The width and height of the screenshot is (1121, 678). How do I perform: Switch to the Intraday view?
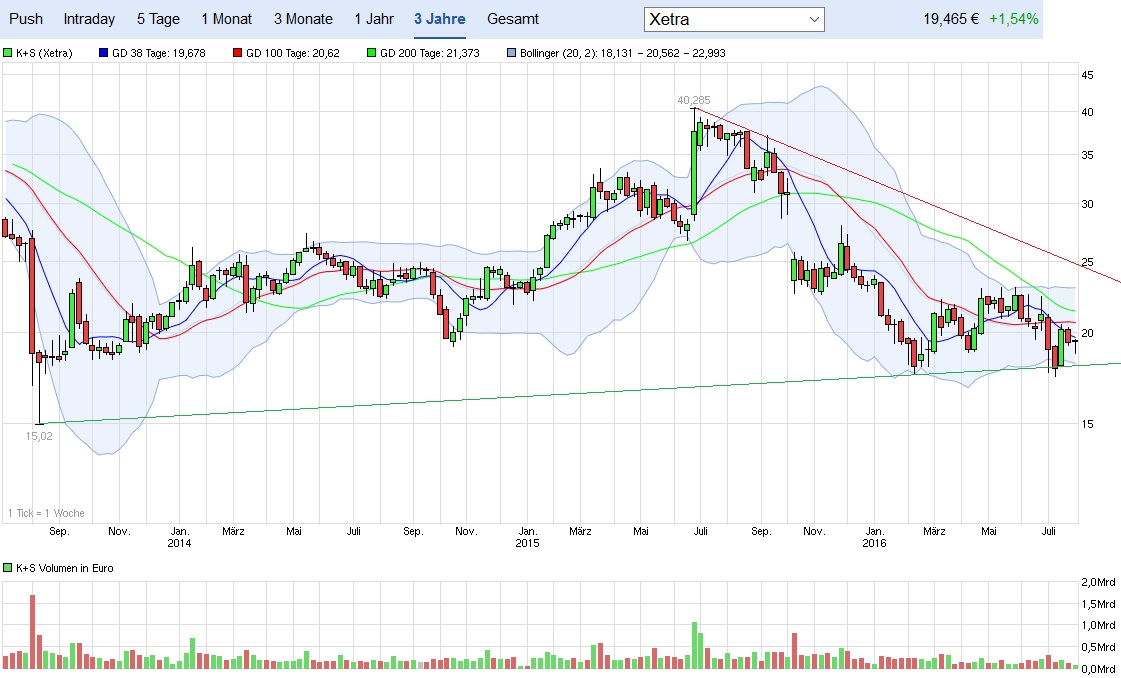pyautogui.click(x=89, y=19)
